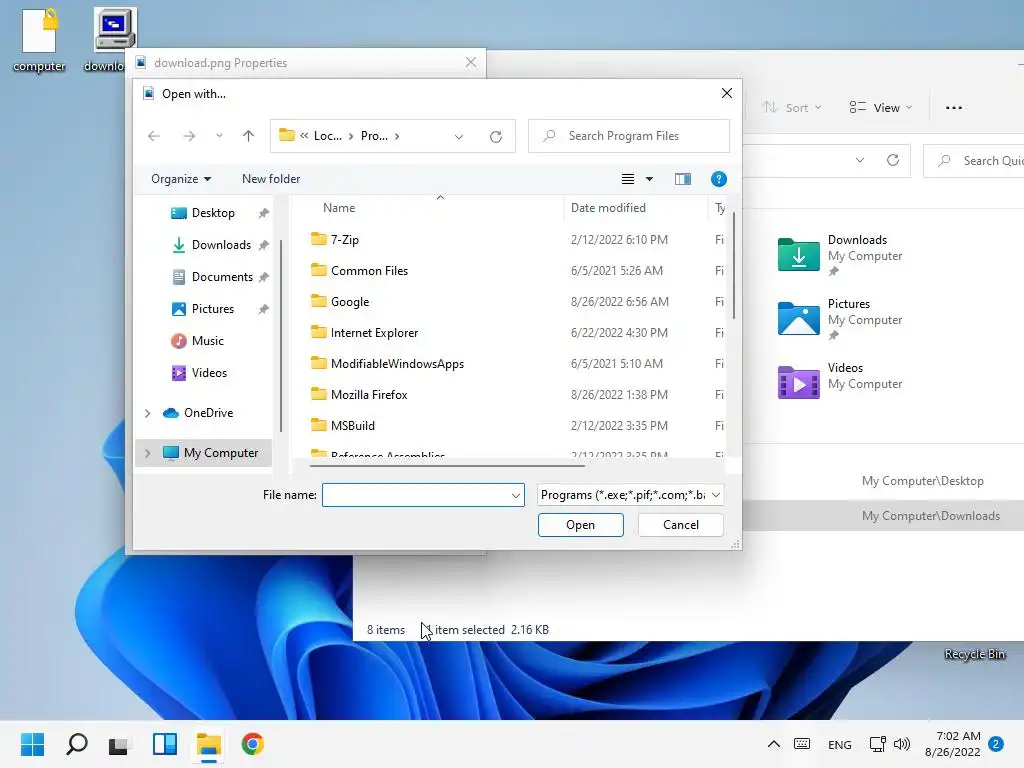Open the Recent locations chevron in dialog
Viewport: 1024px width, 768px height.
click(219, 136)
